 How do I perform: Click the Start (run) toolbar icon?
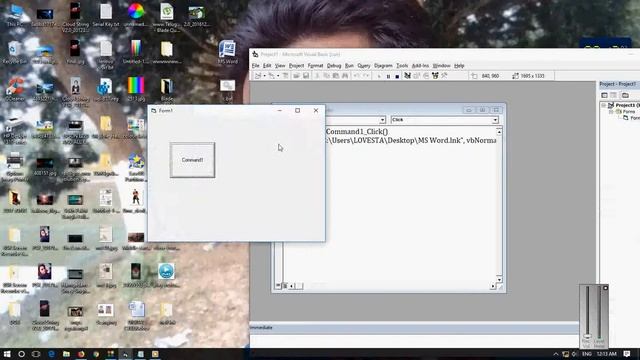(x=379, y=76)
